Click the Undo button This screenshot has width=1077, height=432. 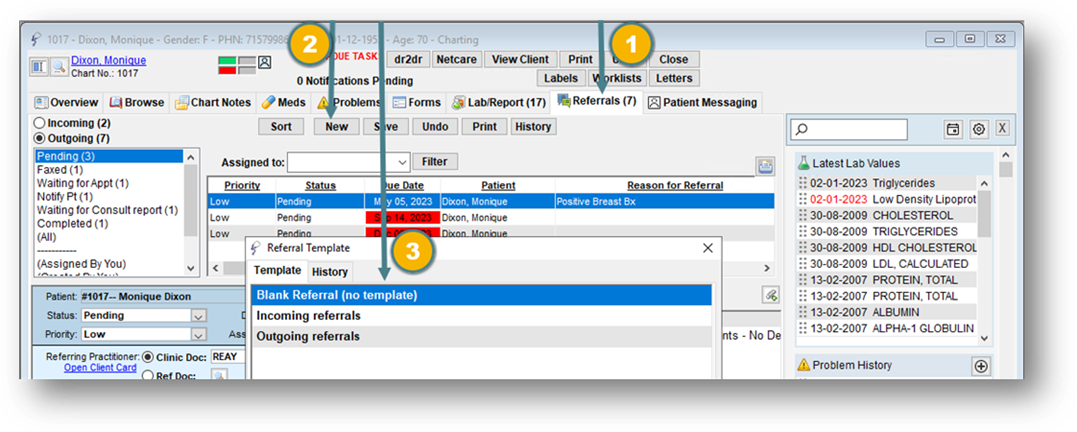pyautogui.click(x=435, y=126)
